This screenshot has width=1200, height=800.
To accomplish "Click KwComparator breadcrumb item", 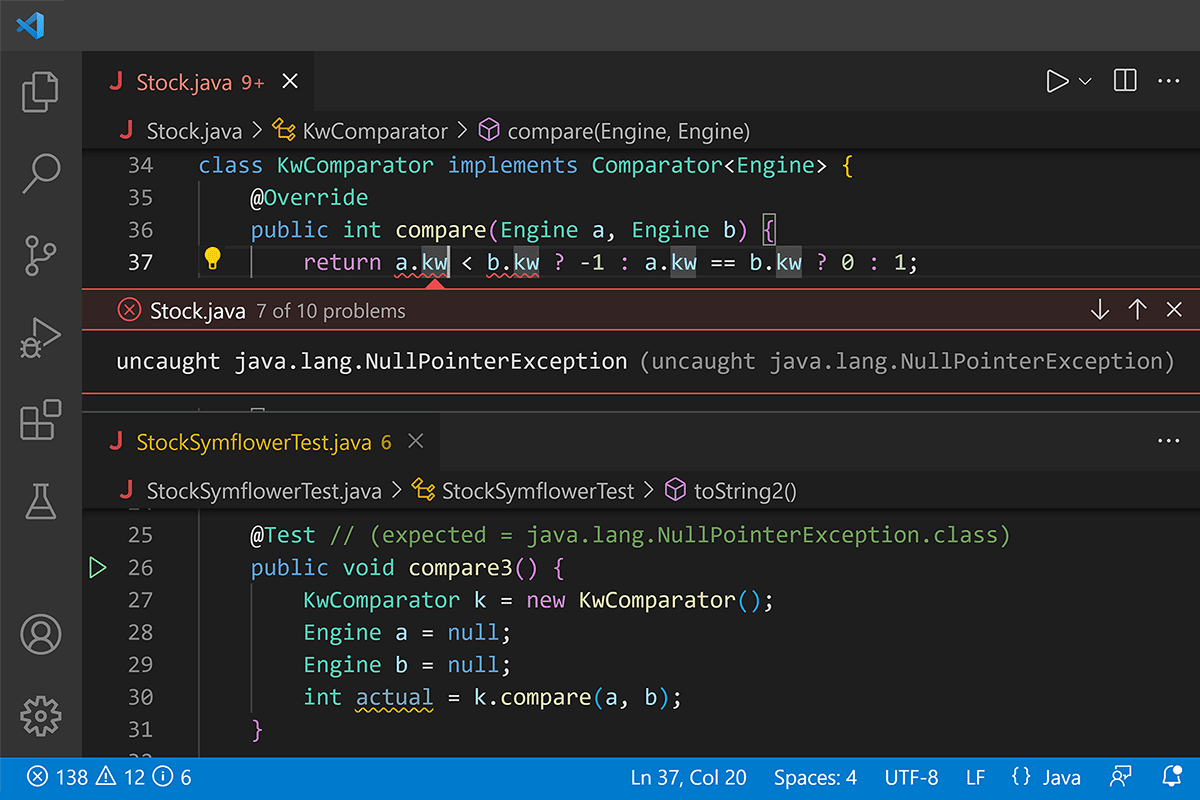I will coord(361,131).
